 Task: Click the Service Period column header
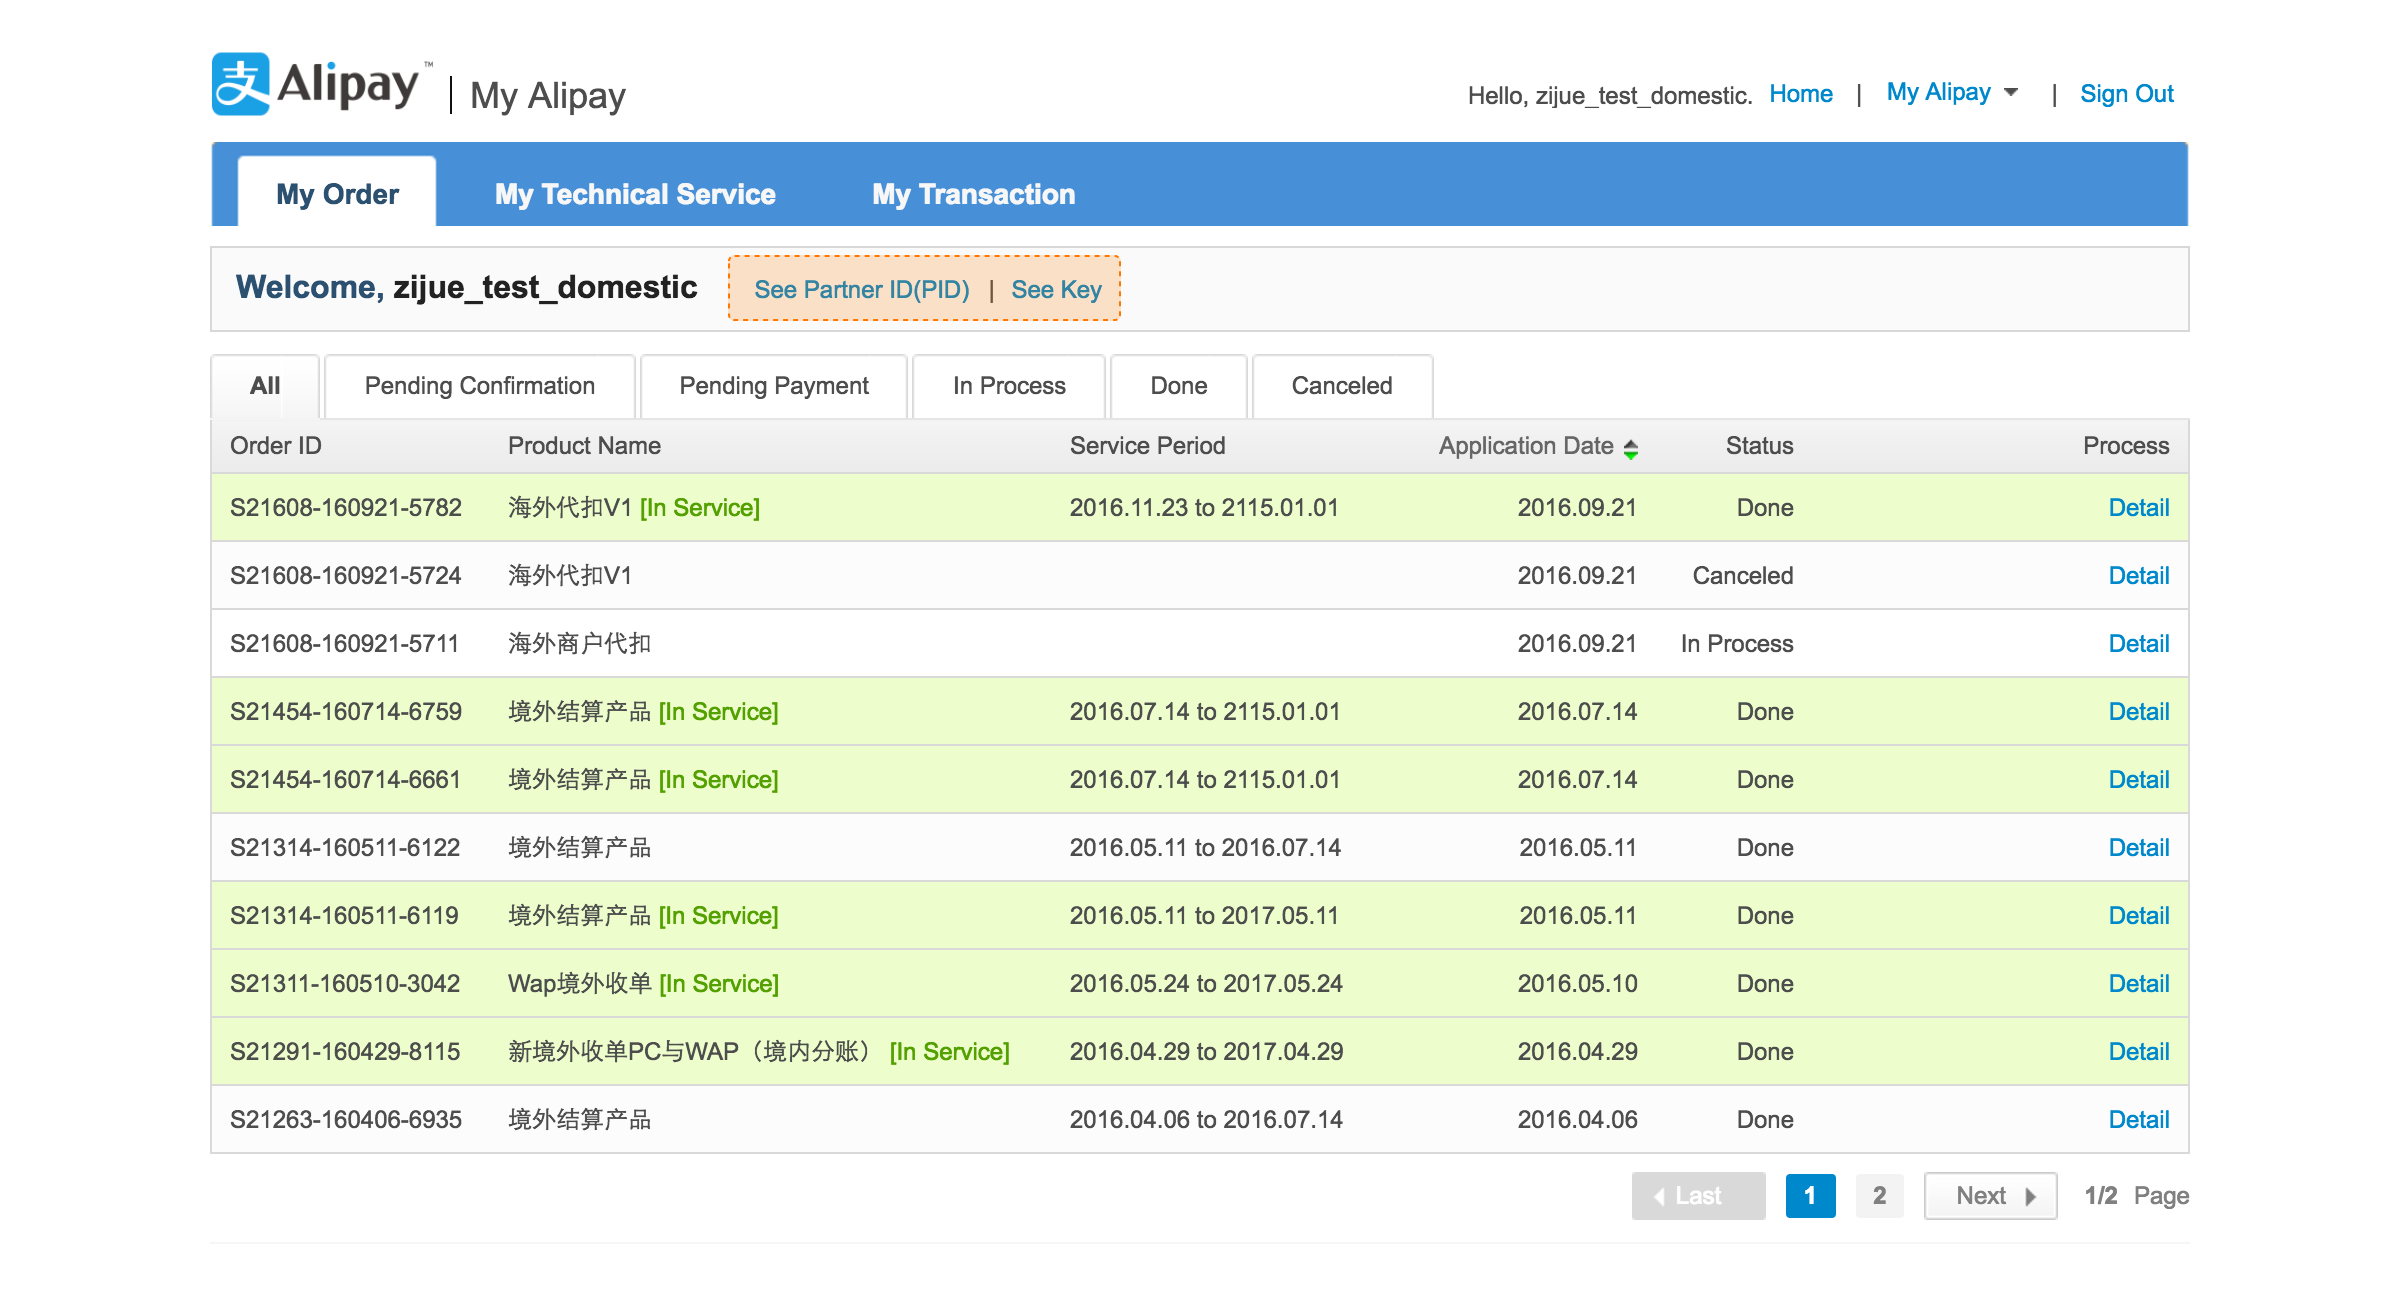coord(1147,446)
